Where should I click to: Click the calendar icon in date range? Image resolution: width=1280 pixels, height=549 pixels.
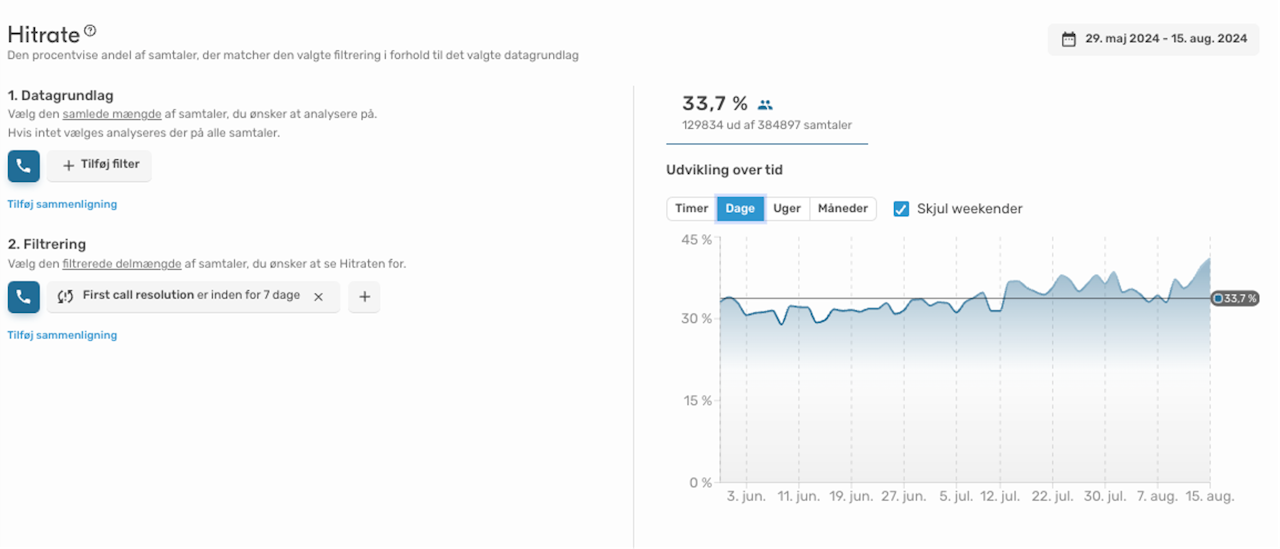pyautogui.click(x=1068, y=39)
